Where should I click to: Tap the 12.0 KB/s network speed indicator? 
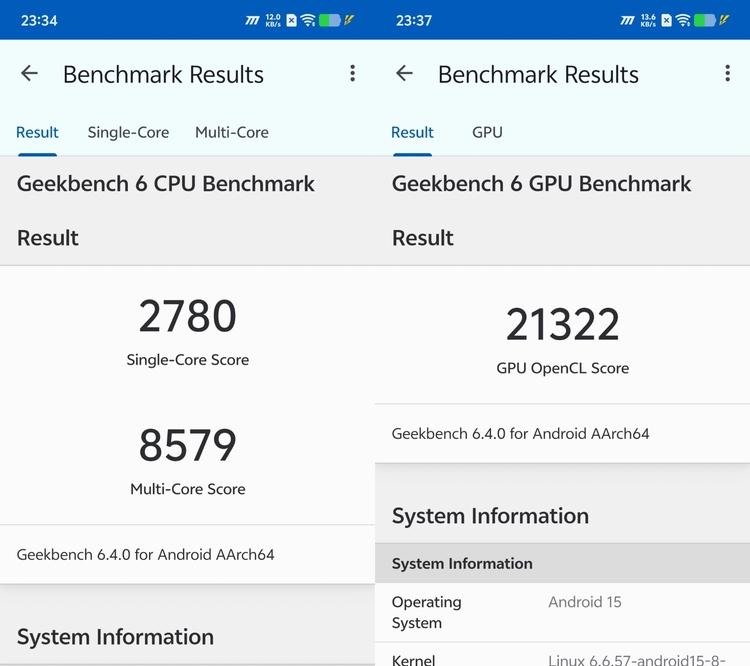coord(273,20)
